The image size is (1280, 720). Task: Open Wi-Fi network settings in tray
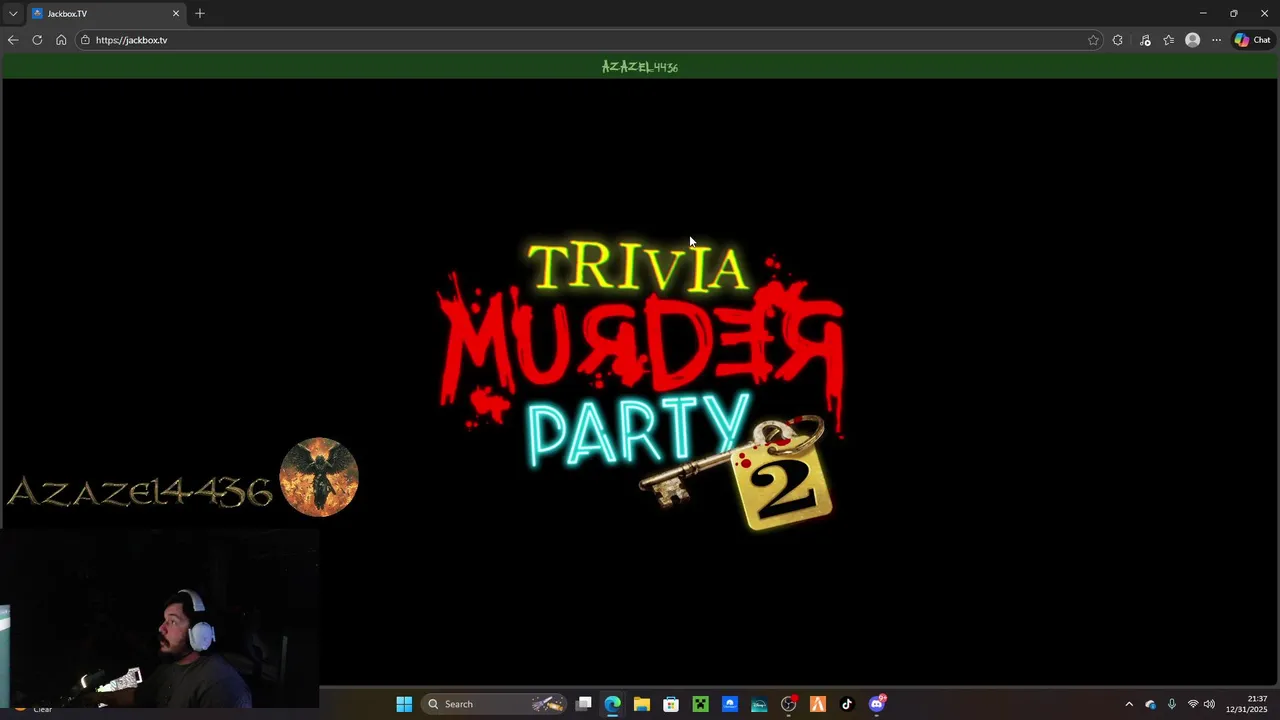click(x=1193, y=704)
